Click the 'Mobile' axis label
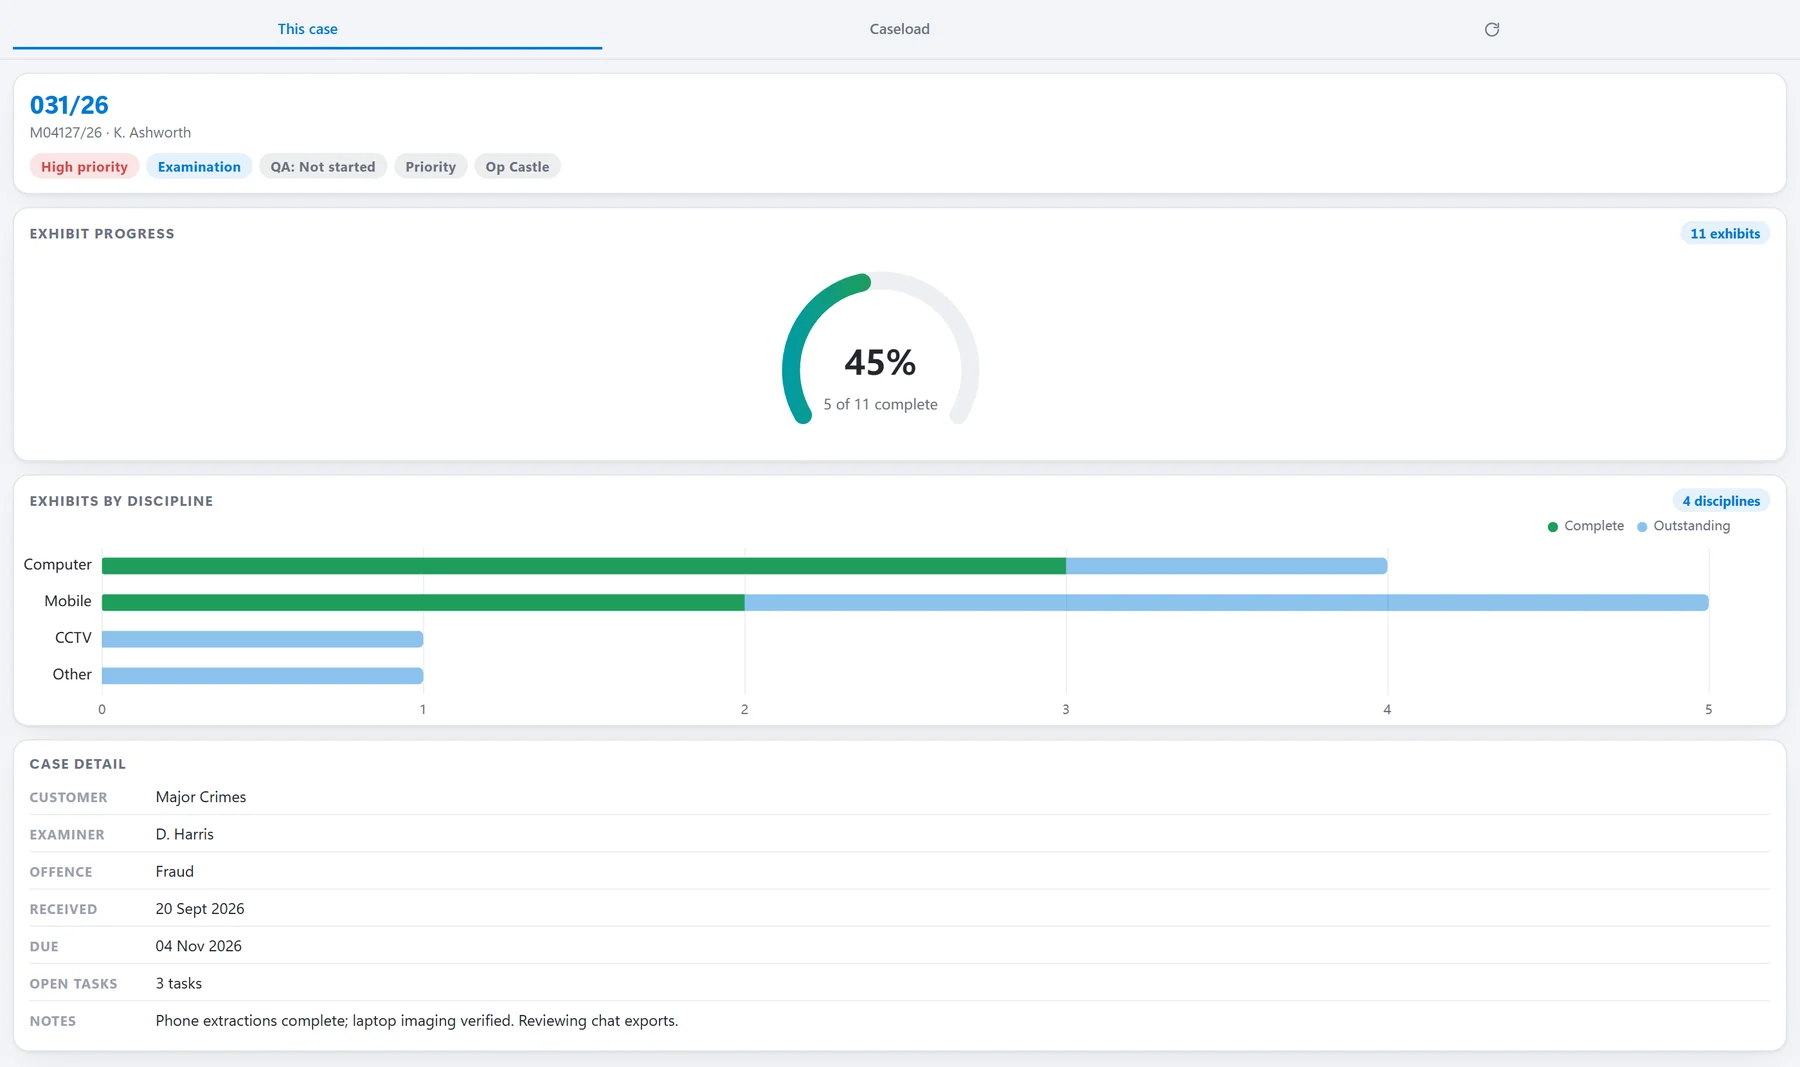The width and height of the screenshot is (1800, 1067). pyautogui.click(x=68, y=601)
